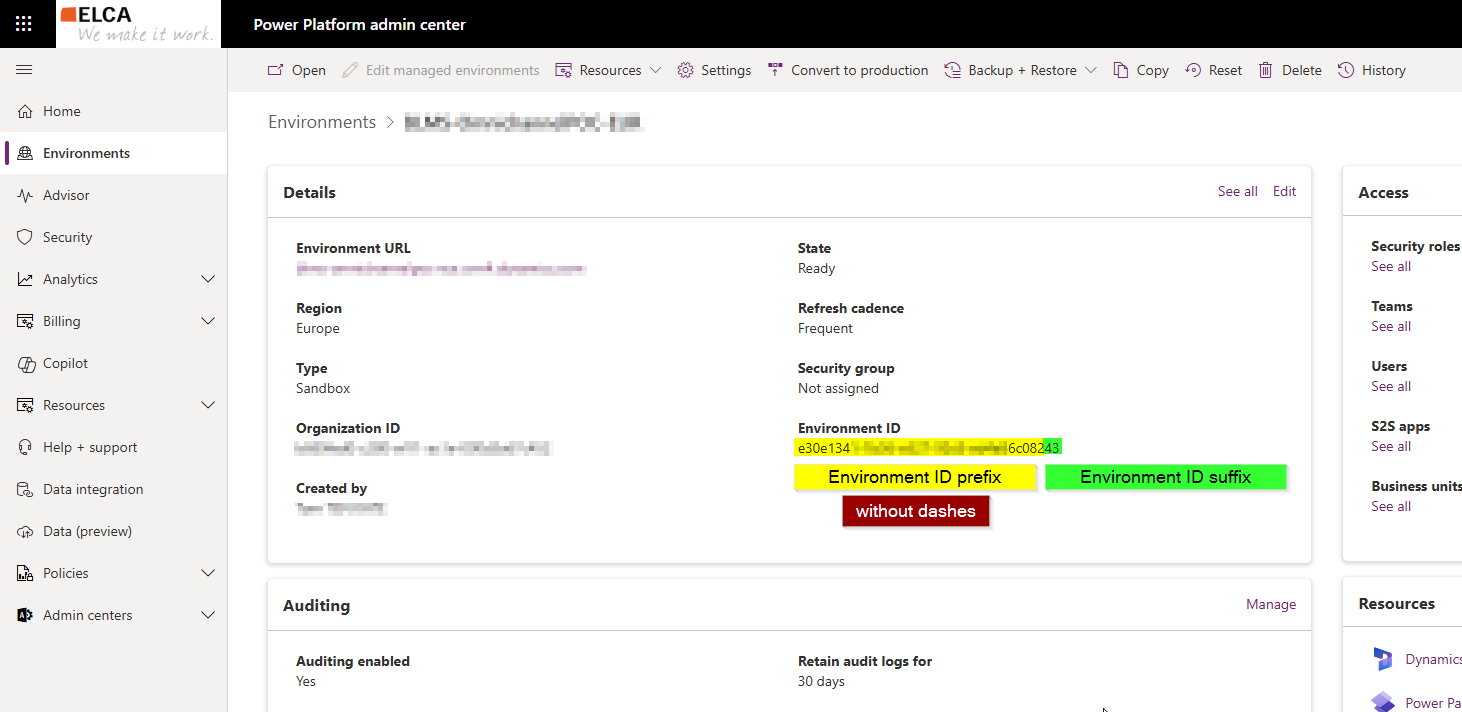The image size is (1462, 712).
Task: Click the Open external-link icon in toolbar
Action: (x=275, y=70)
